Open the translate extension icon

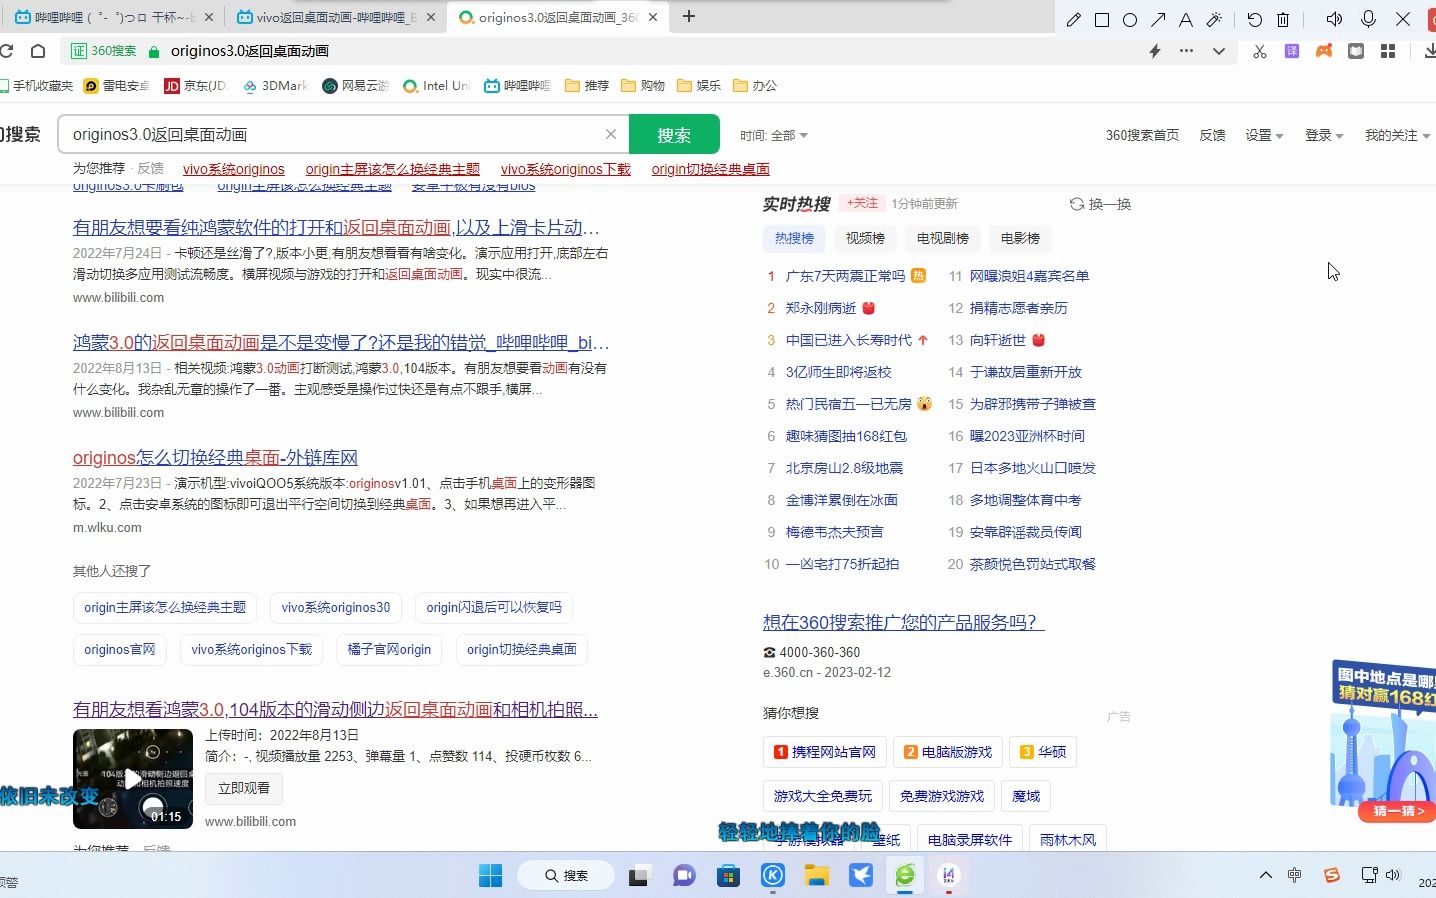pyautogui.click(x=1291, y=50)
